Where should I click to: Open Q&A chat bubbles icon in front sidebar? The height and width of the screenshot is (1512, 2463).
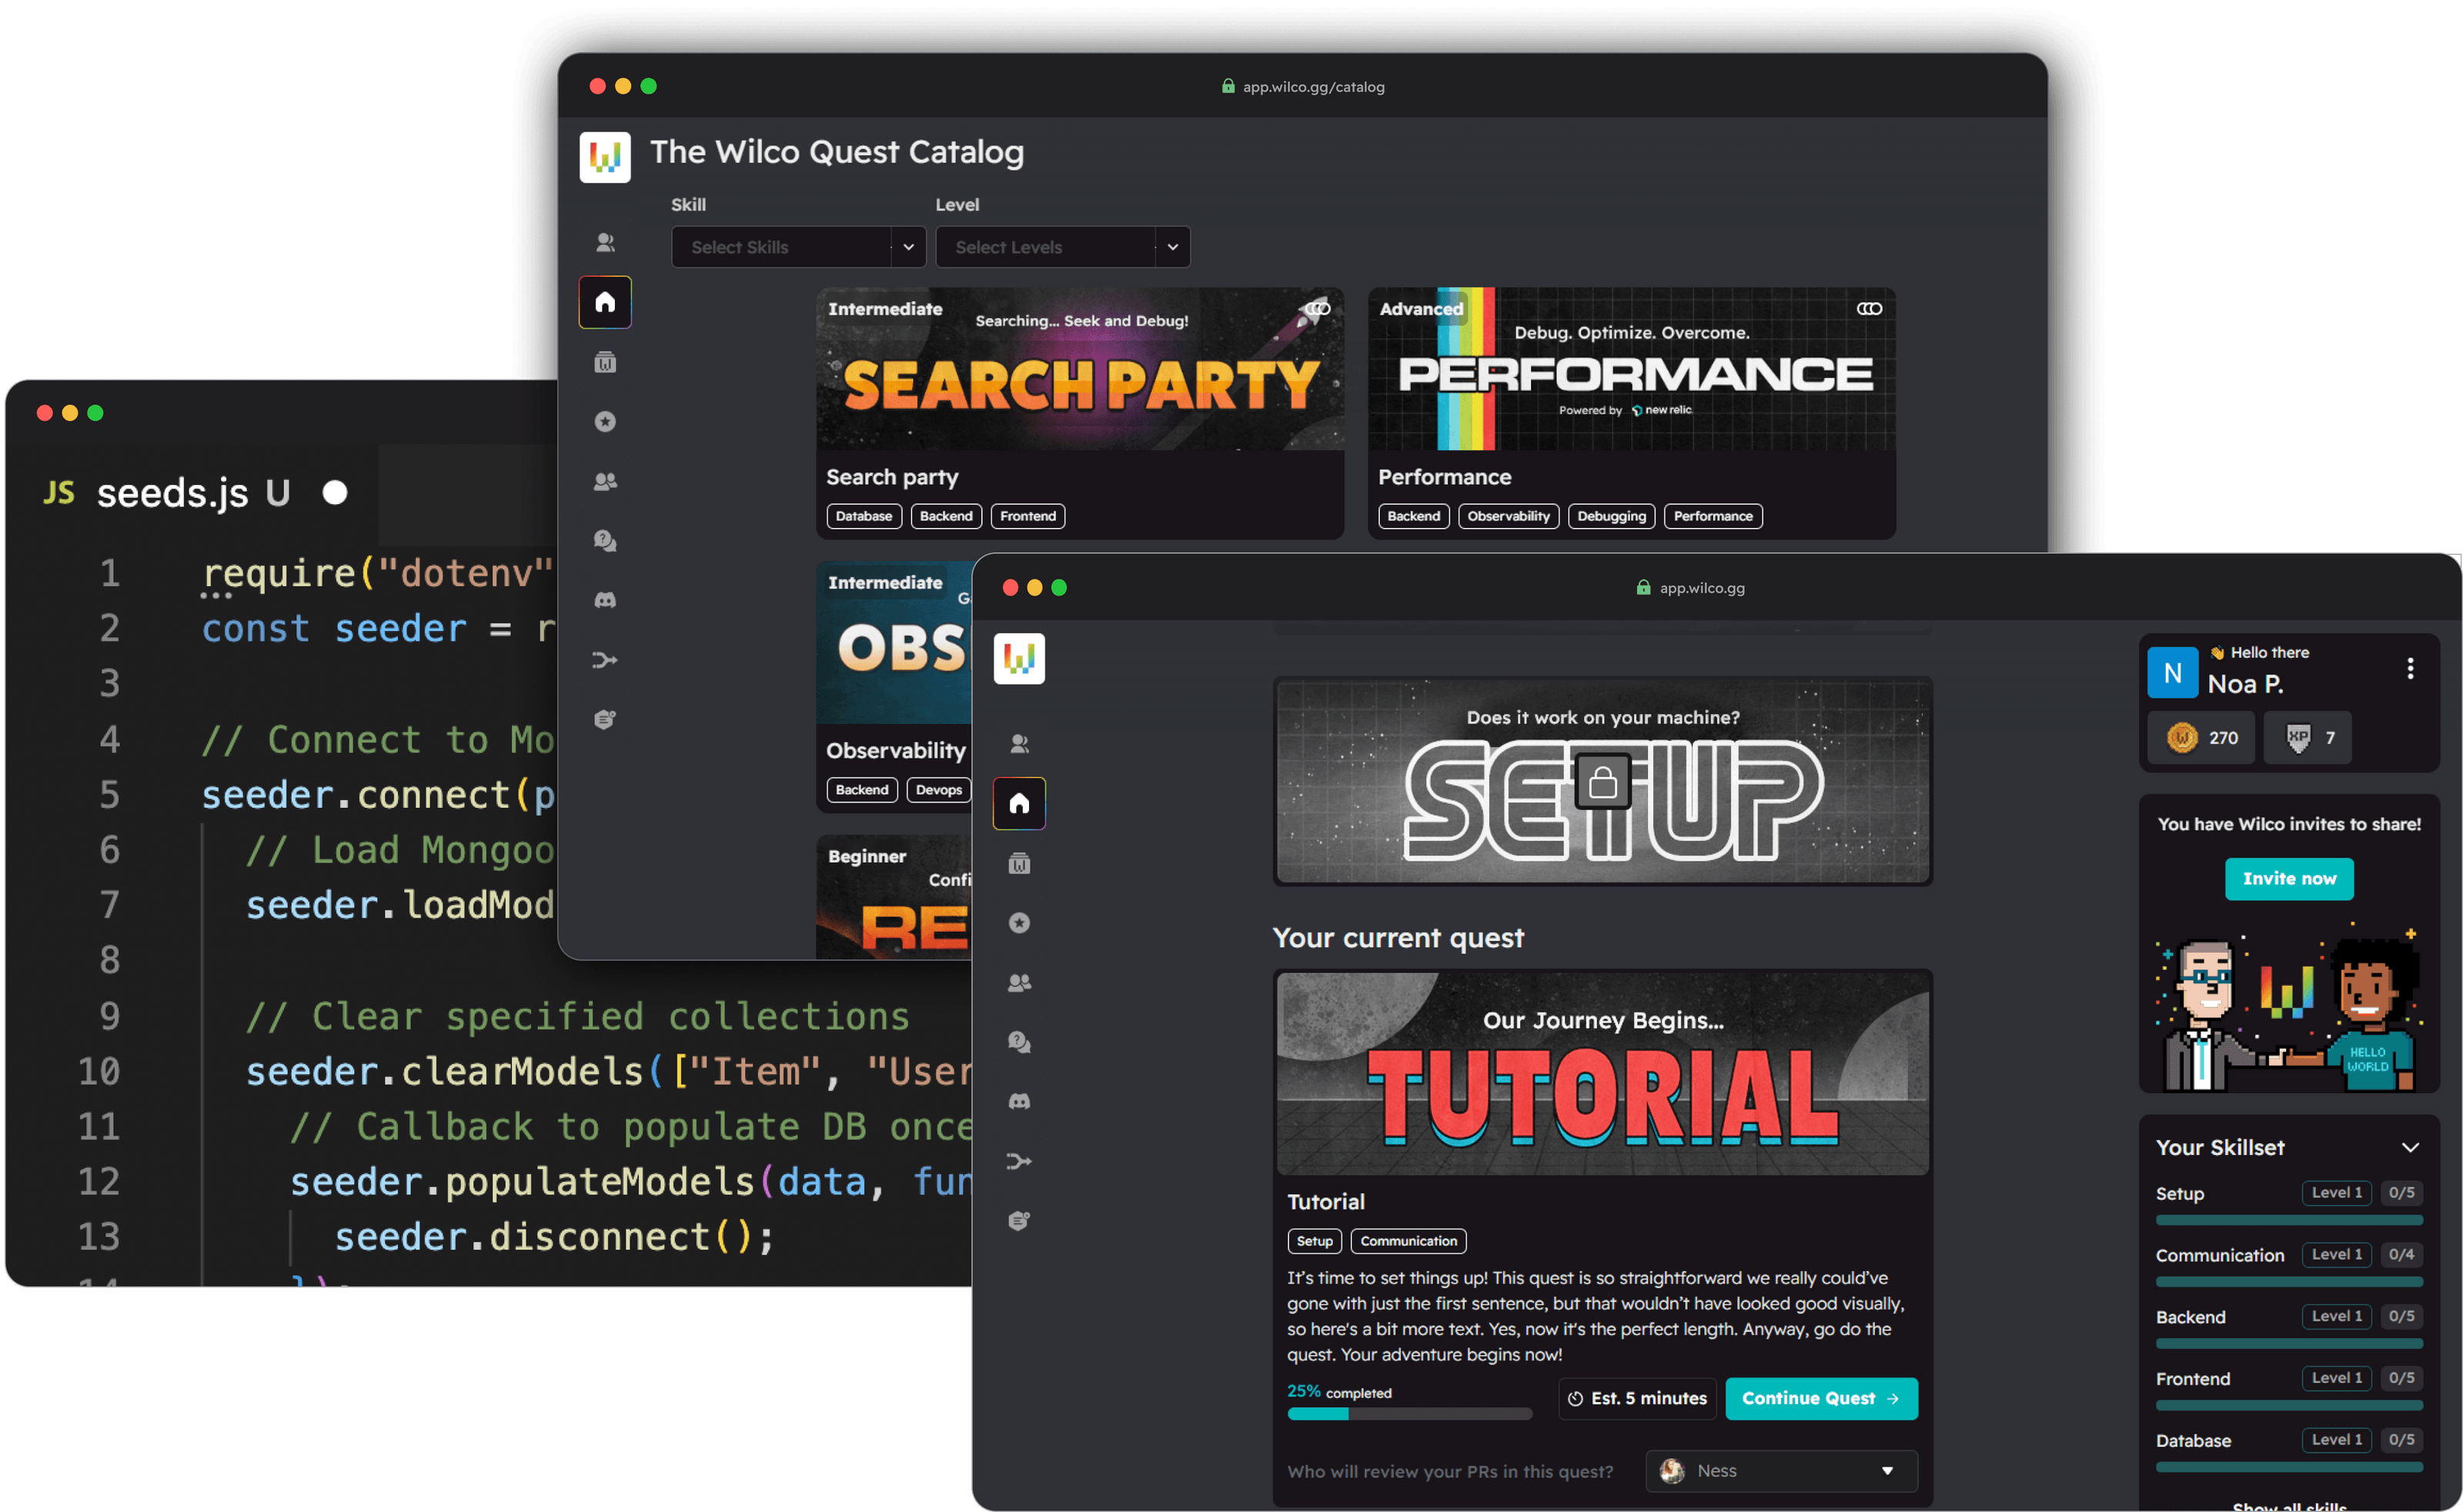tap(1019, 1042)
